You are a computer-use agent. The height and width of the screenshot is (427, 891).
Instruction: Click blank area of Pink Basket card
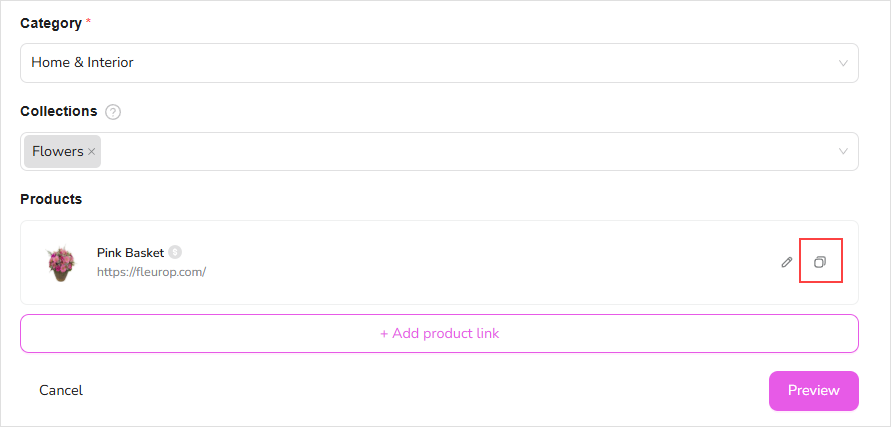(480, 262)
